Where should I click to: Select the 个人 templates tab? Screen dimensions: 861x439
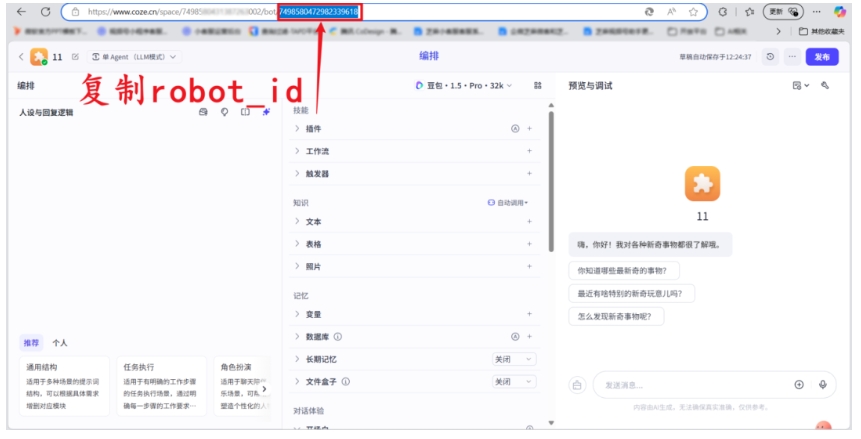(x=60, y=343)
